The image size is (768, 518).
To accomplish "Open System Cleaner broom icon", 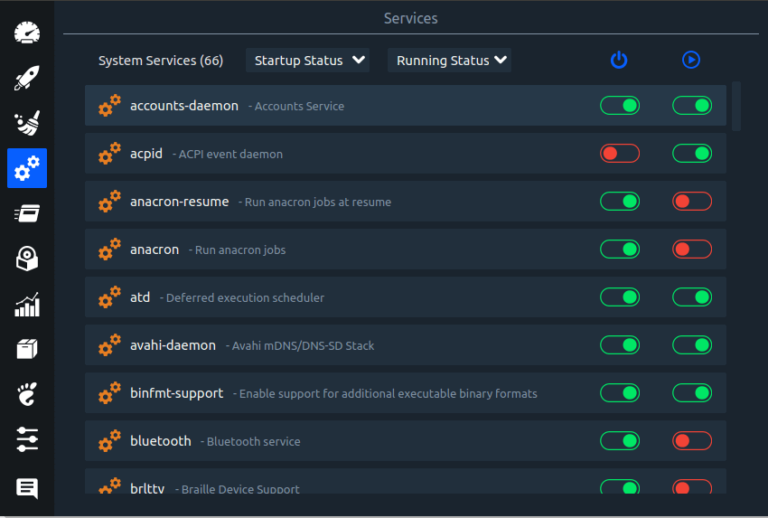I will coord(27,123).
